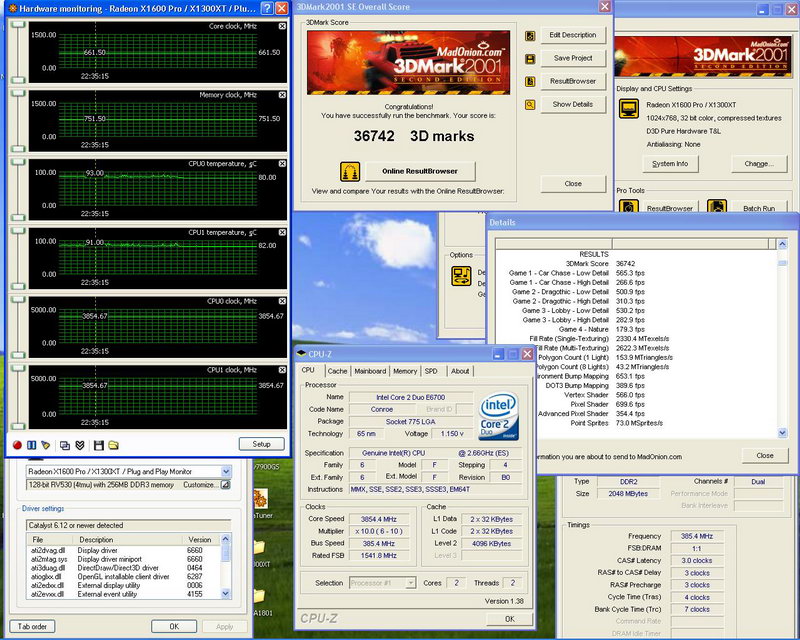
Task: Click the icon beside Edit Description
Action: coord(530,36)
